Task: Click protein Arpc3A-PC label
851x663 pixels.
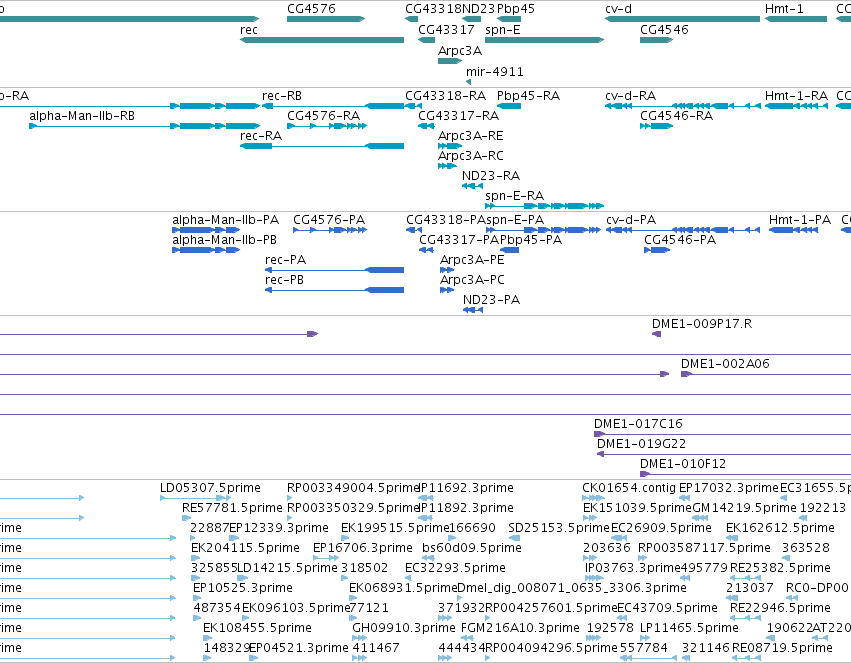Action: pos(472,280)
